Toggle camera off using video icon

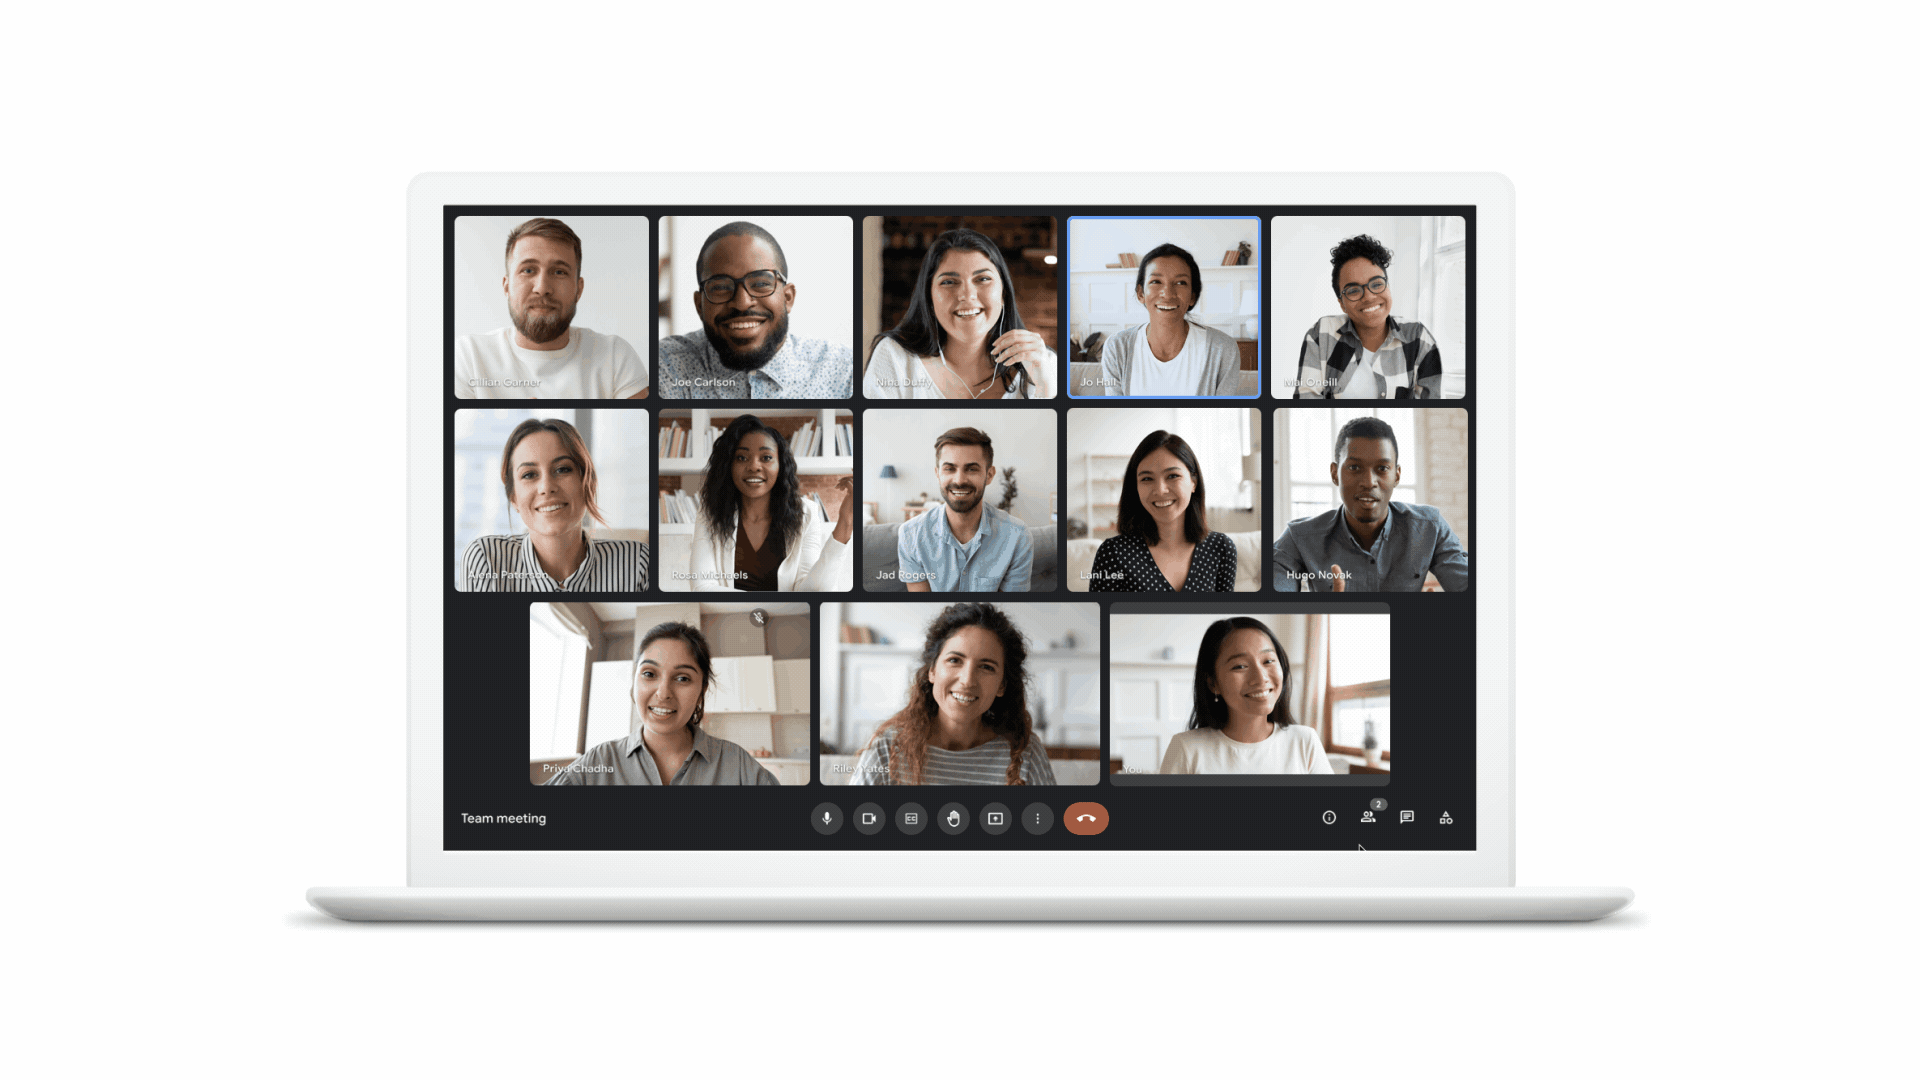(x=868, y=818)
